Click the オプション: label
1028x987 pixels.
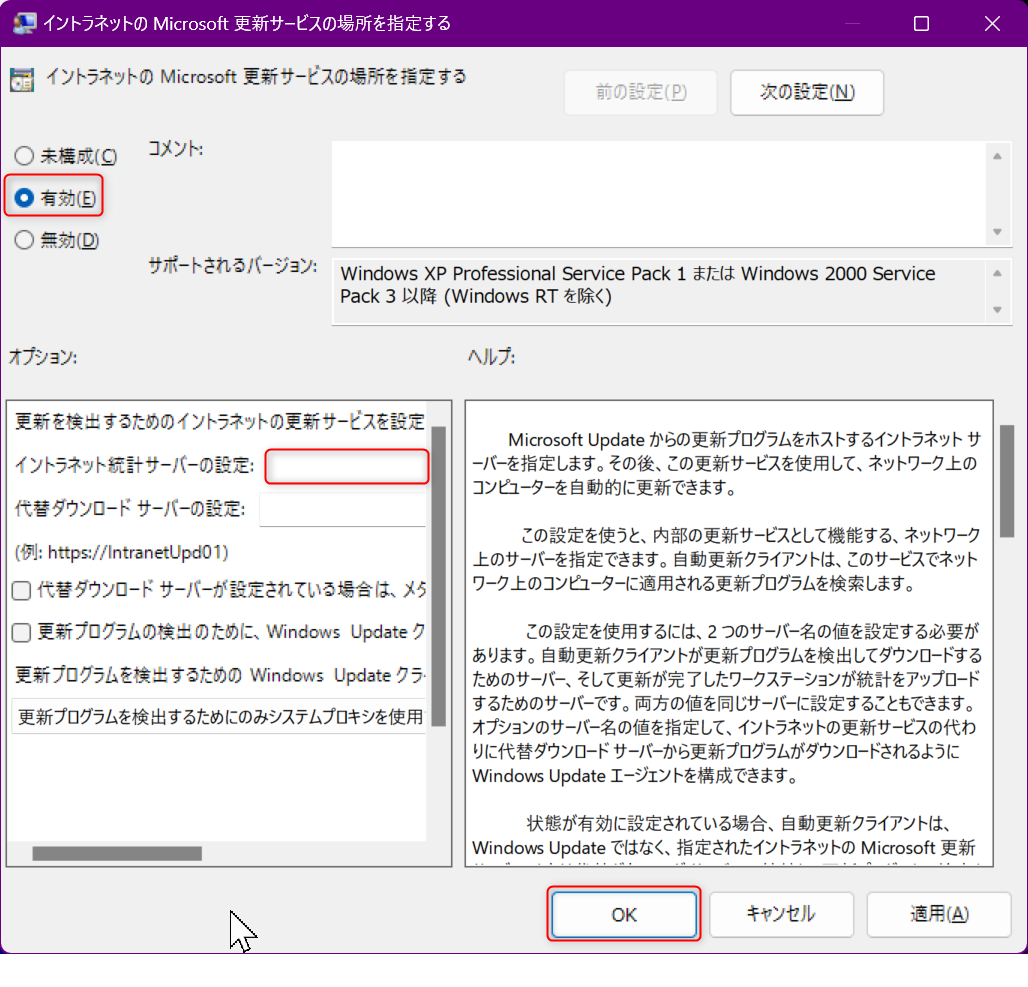point(43,357)
